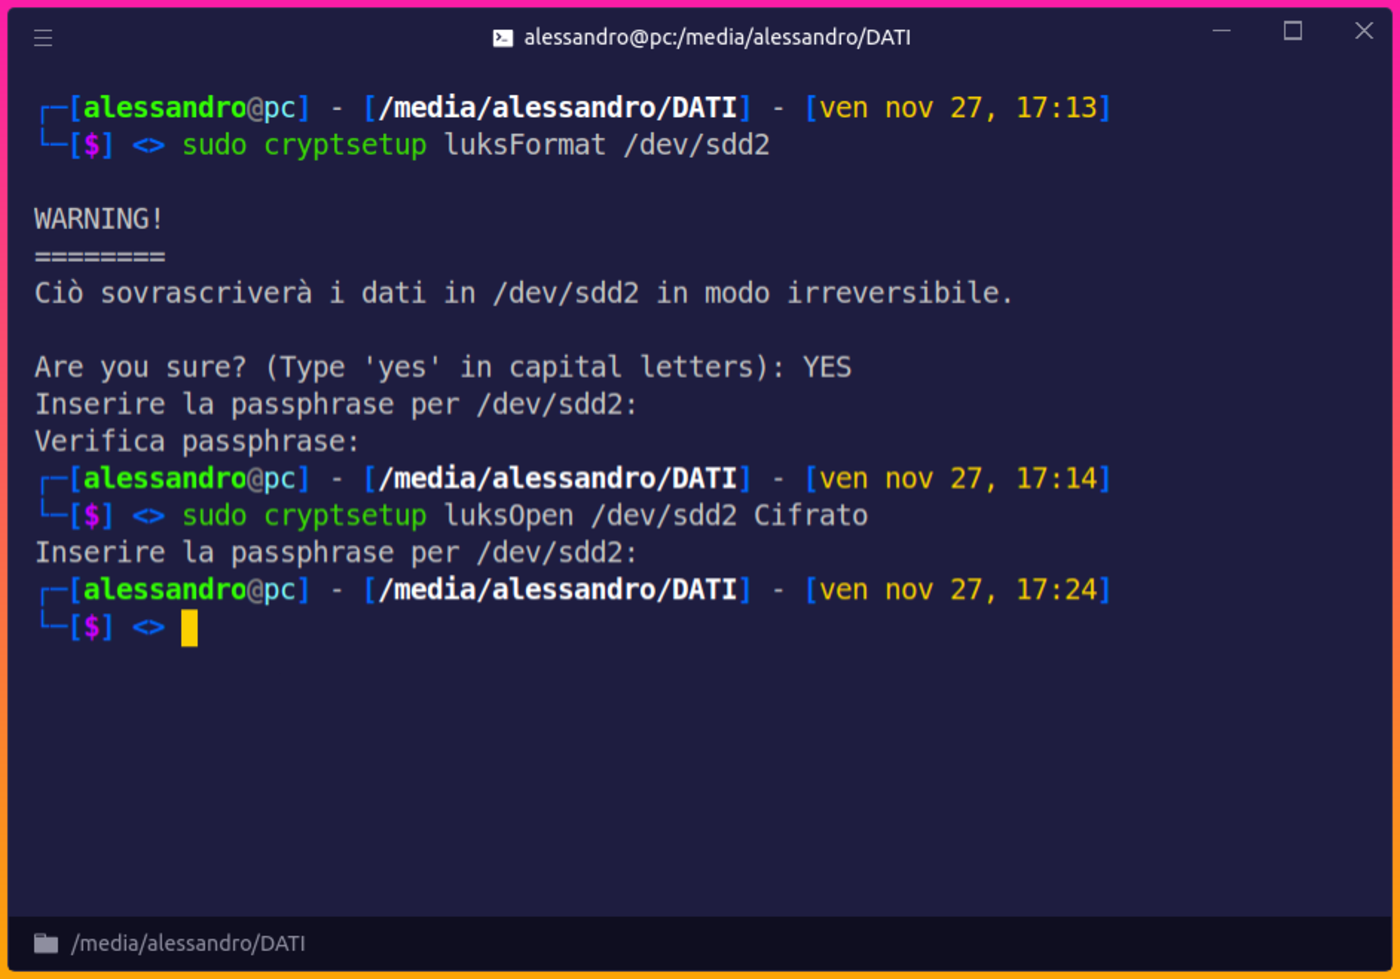Select the window title alessandro@pc:/media/alessandro/DATI
Viewport: 1400px width, 979px height.
click(714, 37)
